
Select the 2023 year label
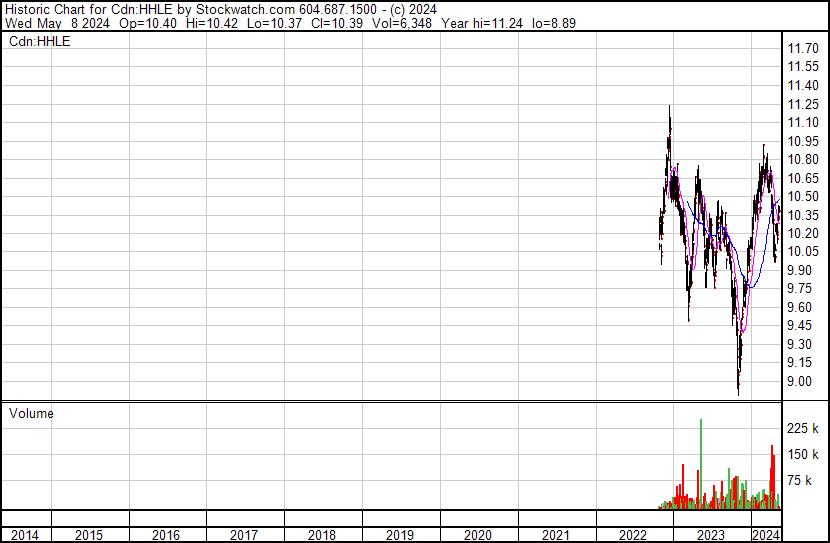tap(711, 535)
